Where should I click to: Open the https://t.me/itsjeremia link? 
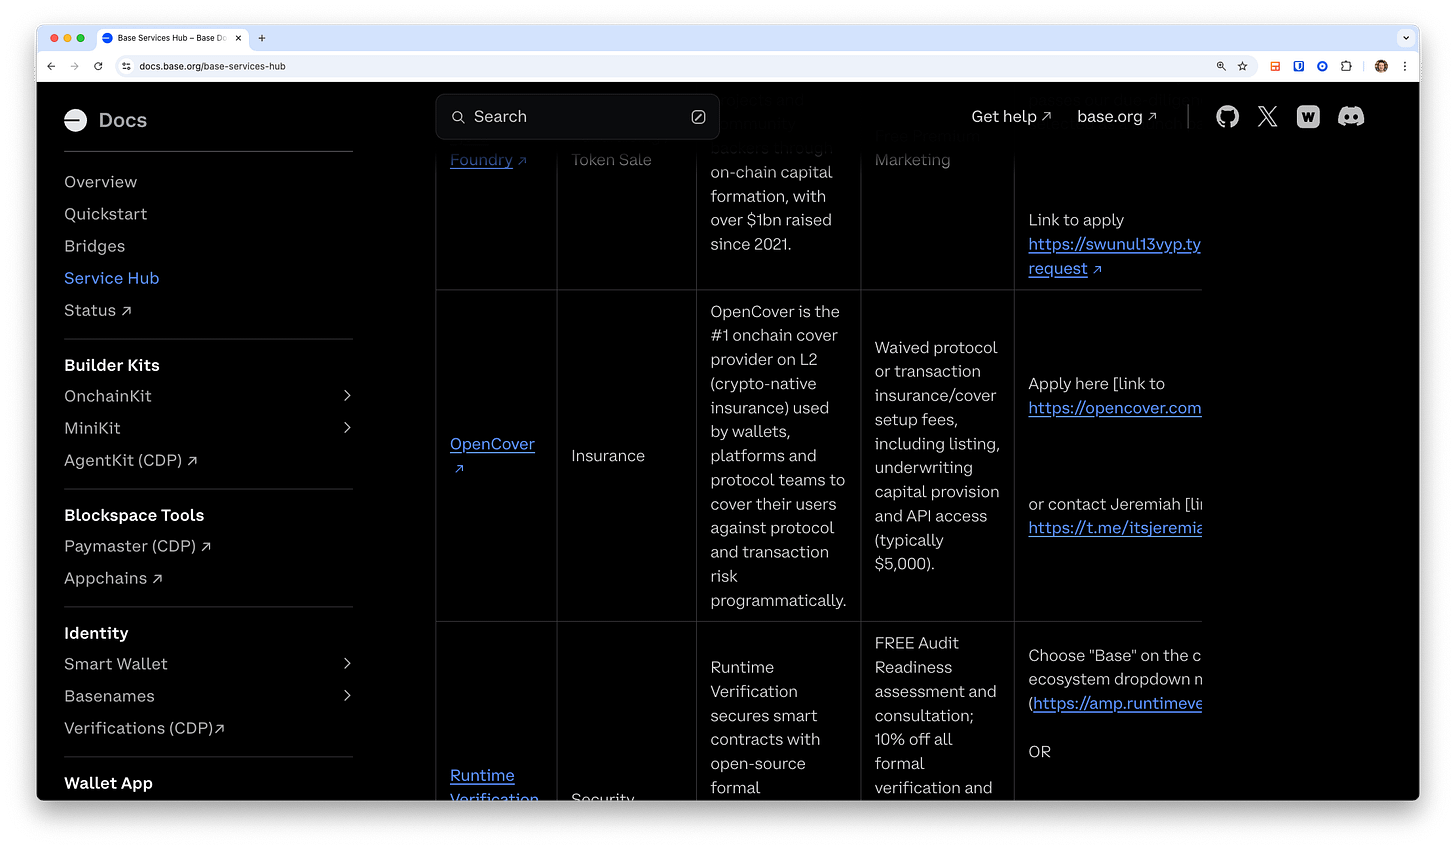[x=1114, y=528]
